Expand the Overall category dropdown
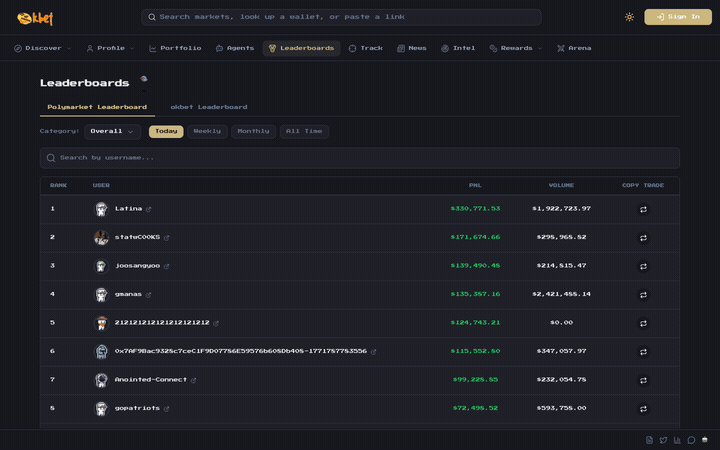Image resolution: width=720 pixels, height=450 pixels. [x=112, y=131]
